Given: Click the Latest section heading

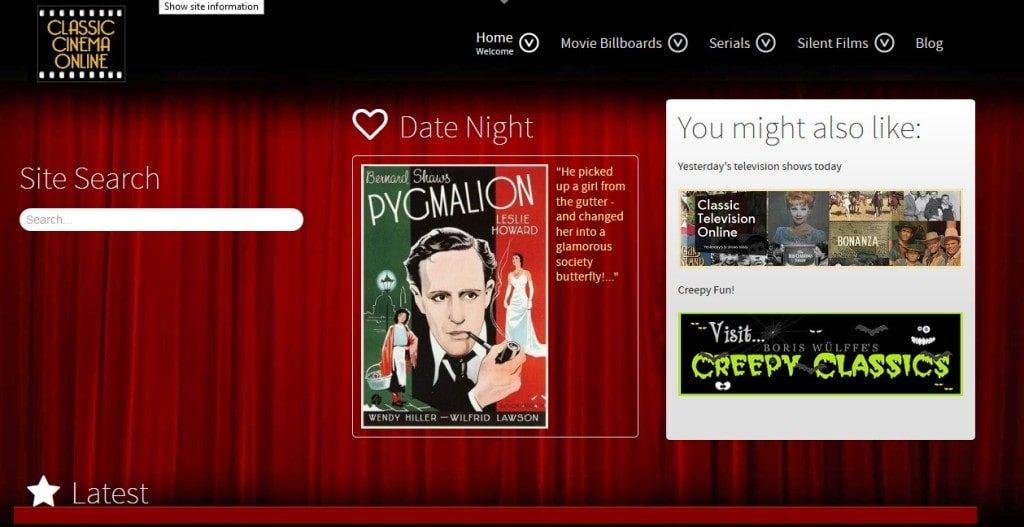Looking at the screenshot, I should [x=110, y=494].
